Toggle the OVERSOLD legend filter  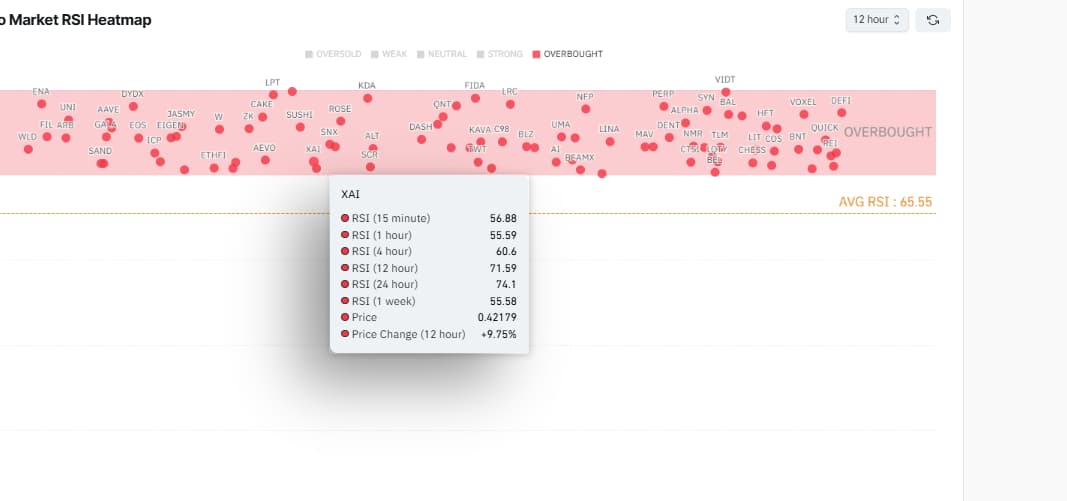333,54
